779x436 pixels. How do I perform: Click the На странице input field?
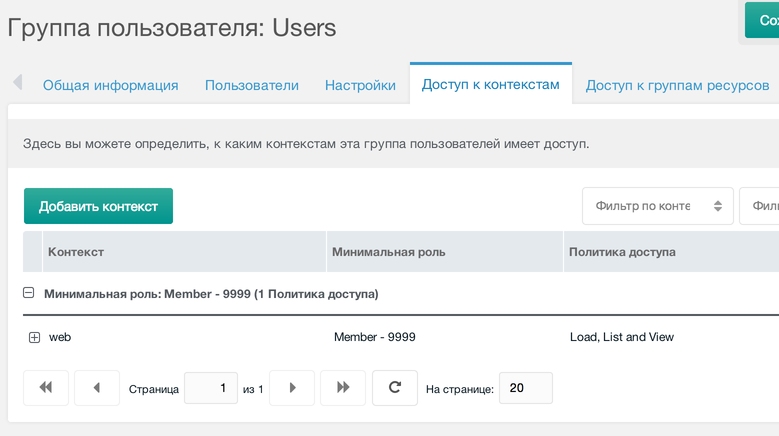[x=525, y=388]
